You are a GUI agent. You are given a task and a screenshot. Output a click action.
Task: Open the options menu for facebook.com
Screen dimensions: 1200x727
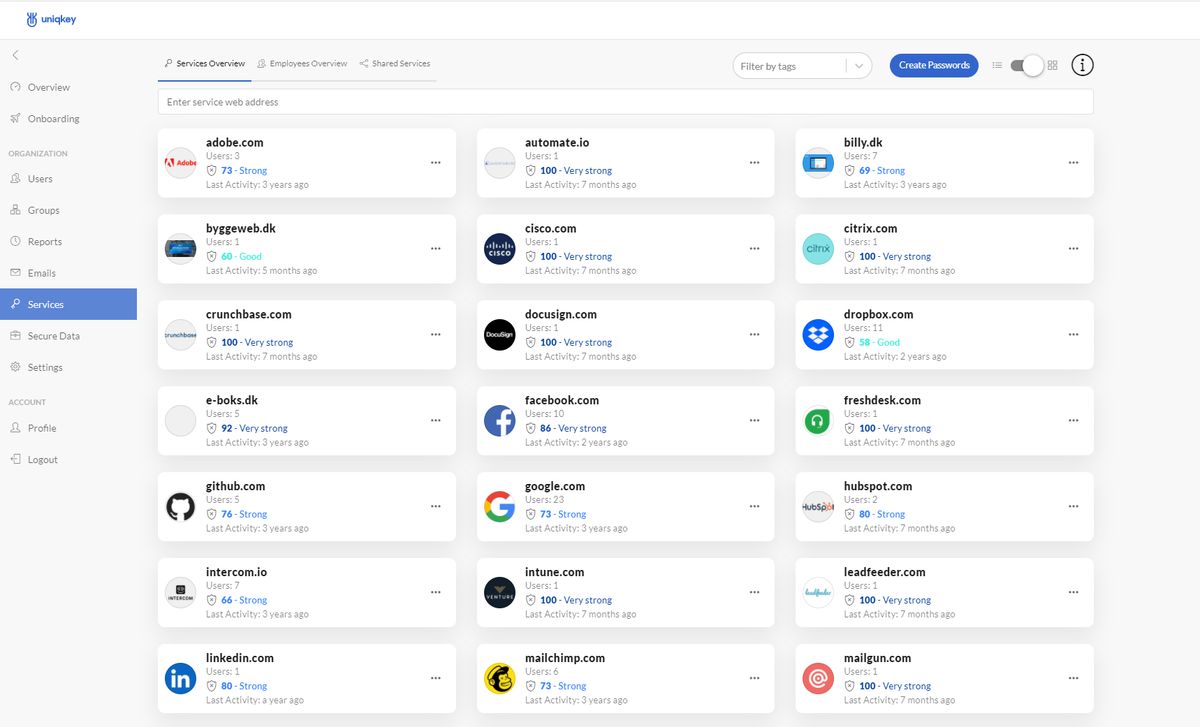click(x=755, y=420)
